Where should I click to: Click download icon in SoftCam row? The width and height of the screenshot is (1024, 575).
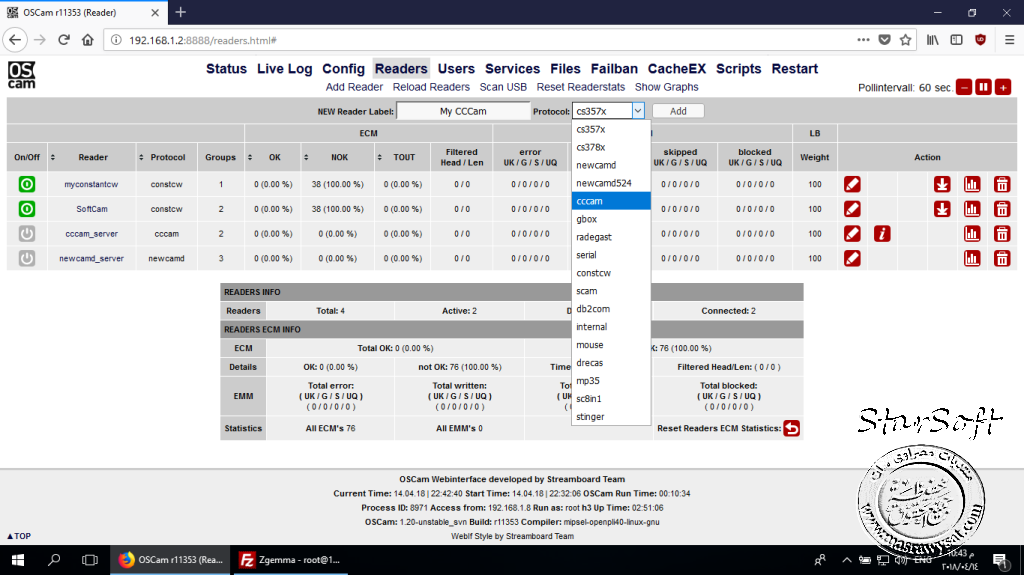pyautogui.click(x=942, y=209)
